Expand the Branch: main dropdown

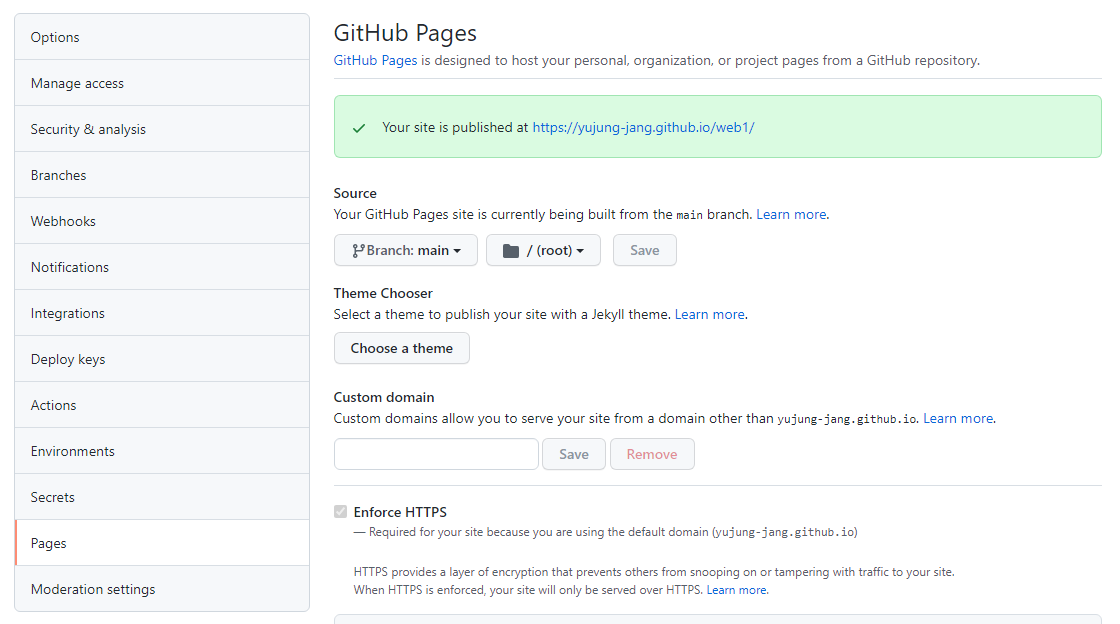point(406,251)
